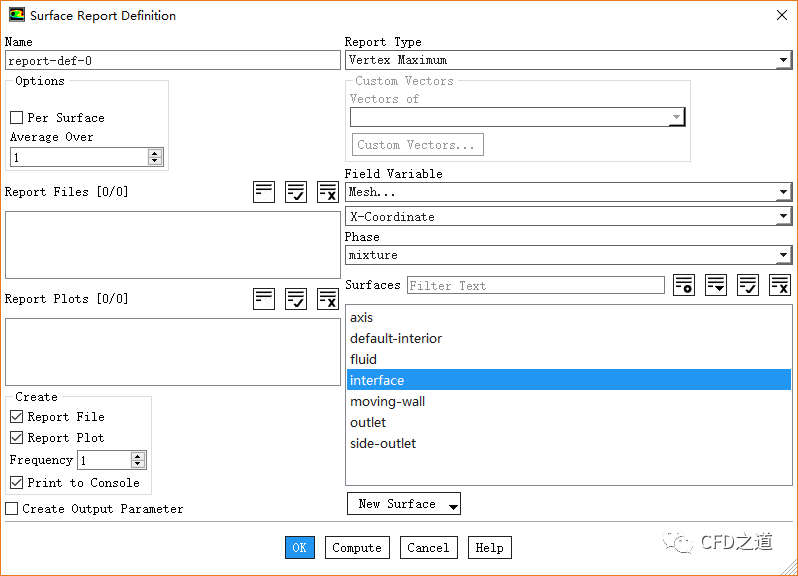Enable the Per Surface checkbox
The height and width of the screenshot is (576, 798).
17,118
